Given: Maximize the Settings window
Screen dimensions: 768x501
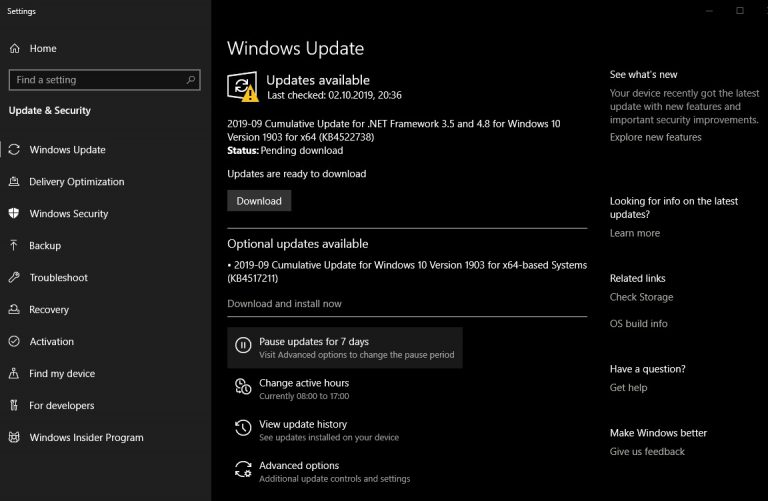Looking at the screenshot, I should coord(740,11).
